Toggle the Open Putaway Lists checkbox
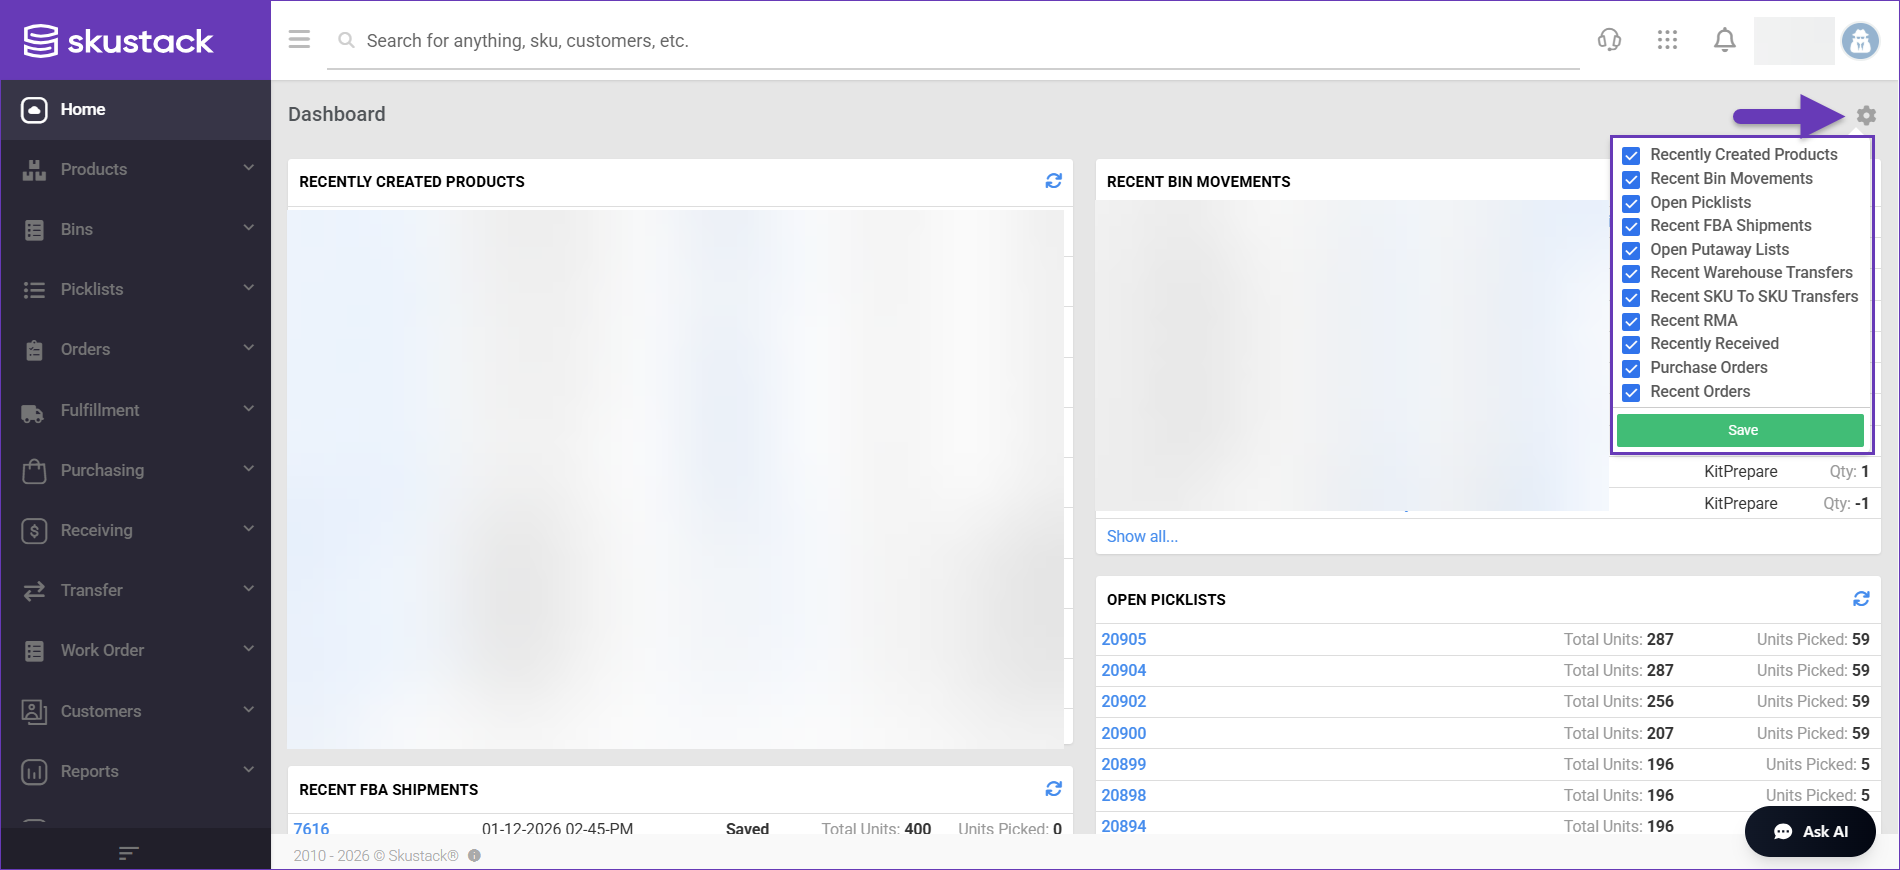Image resolution: width=1900 pixels, height=870 pixels. 1631,250
